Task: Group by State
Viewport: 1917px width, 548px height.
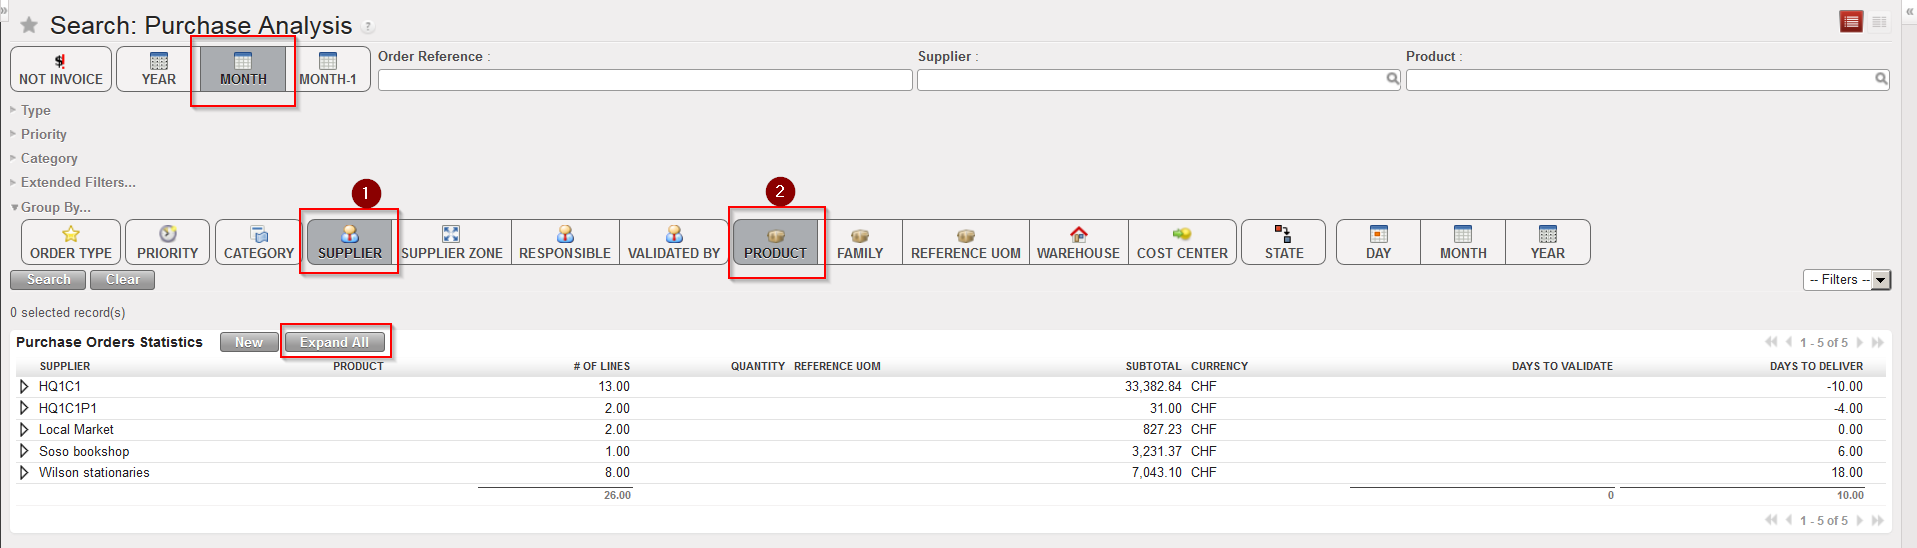Action: click(x=1283, y=243)
